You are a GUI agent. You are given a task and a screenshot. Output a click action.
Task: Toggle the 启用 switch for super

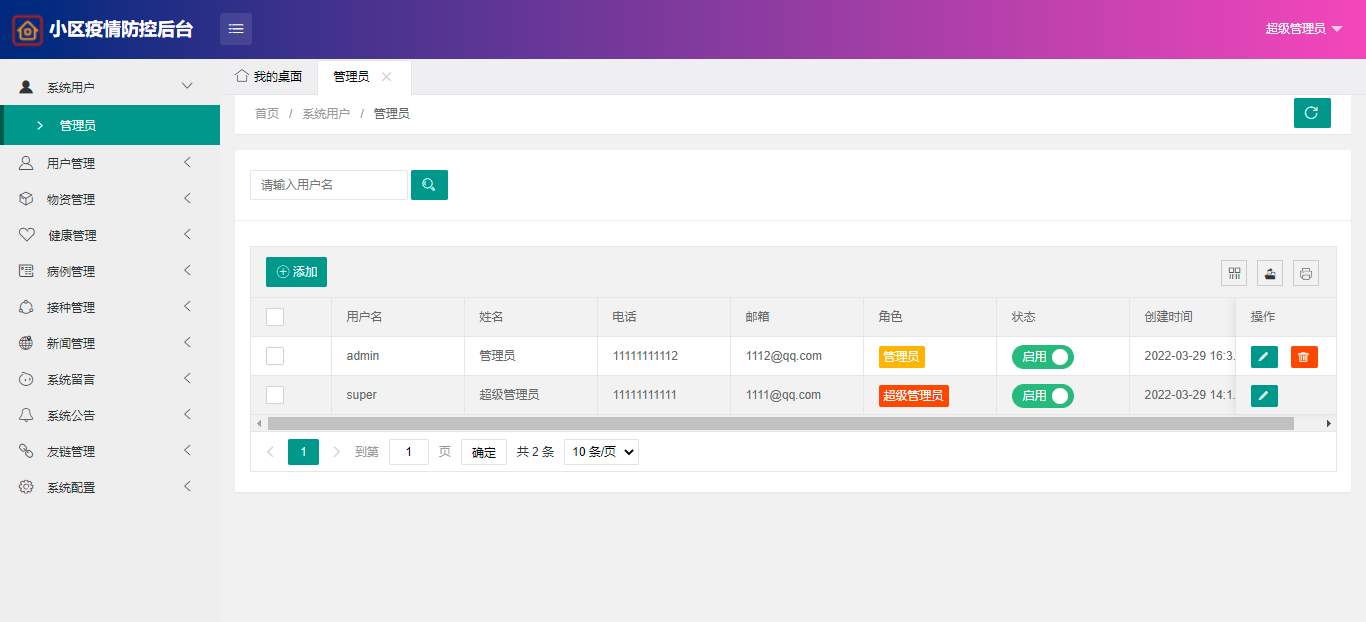click(x=1043, y=396)
